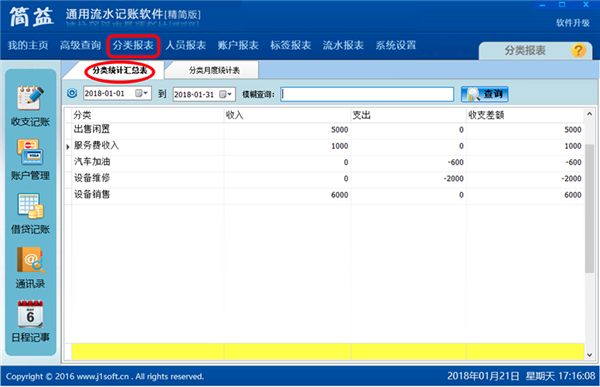Click the yellow help question mark icon
This screenshot has width=600, height=387.
[578, 50]
